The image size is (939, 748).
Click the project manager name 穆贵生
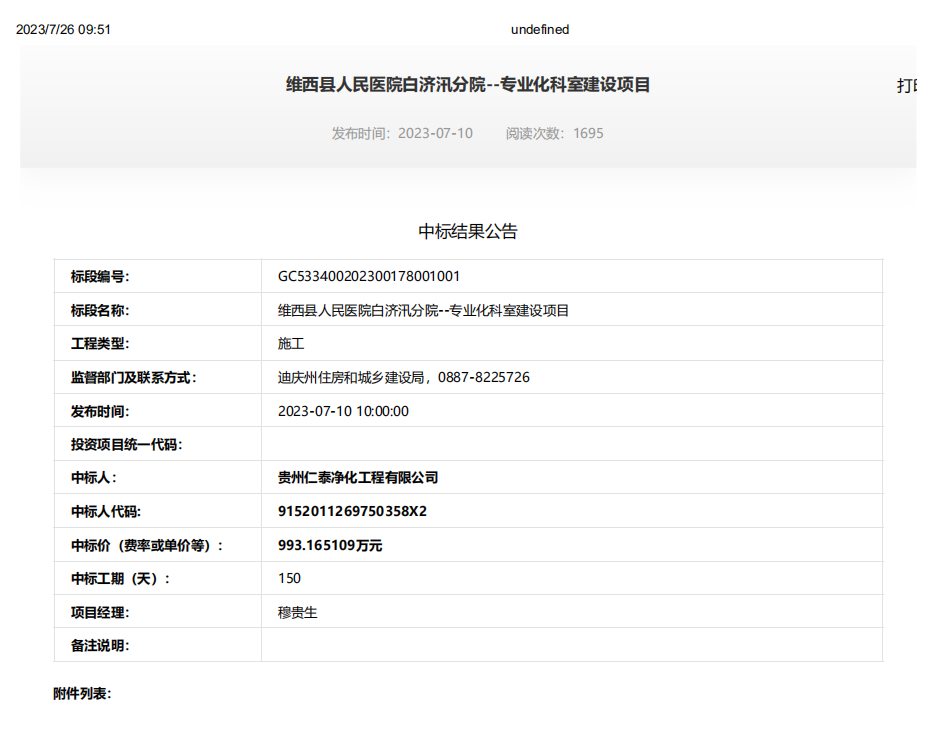pos(297,612)
